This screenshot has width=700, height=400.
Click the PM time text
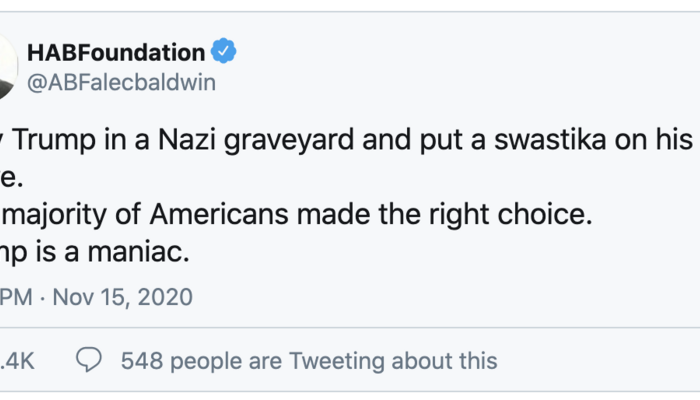pos(18,297)
